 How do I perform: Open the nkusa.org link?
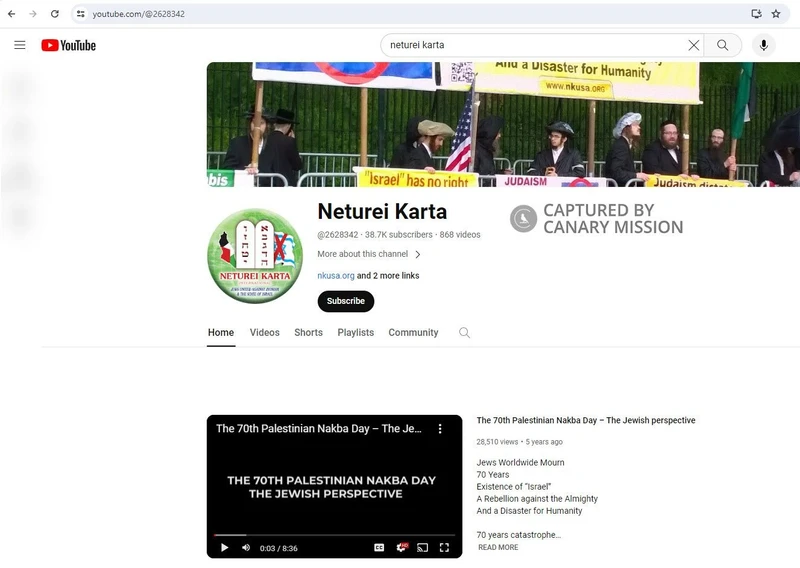point(336,276)
